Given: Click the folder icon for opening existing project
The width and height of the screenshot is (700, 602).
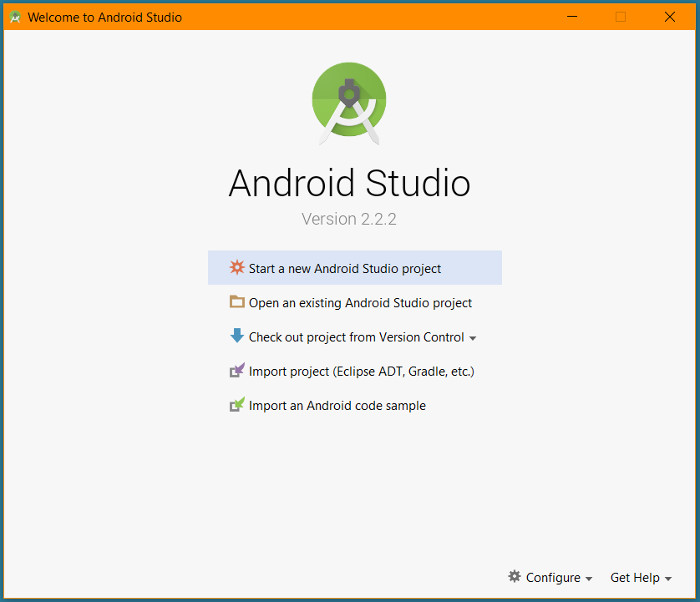Looking at the screenshot, I should [x=237, y=301].
